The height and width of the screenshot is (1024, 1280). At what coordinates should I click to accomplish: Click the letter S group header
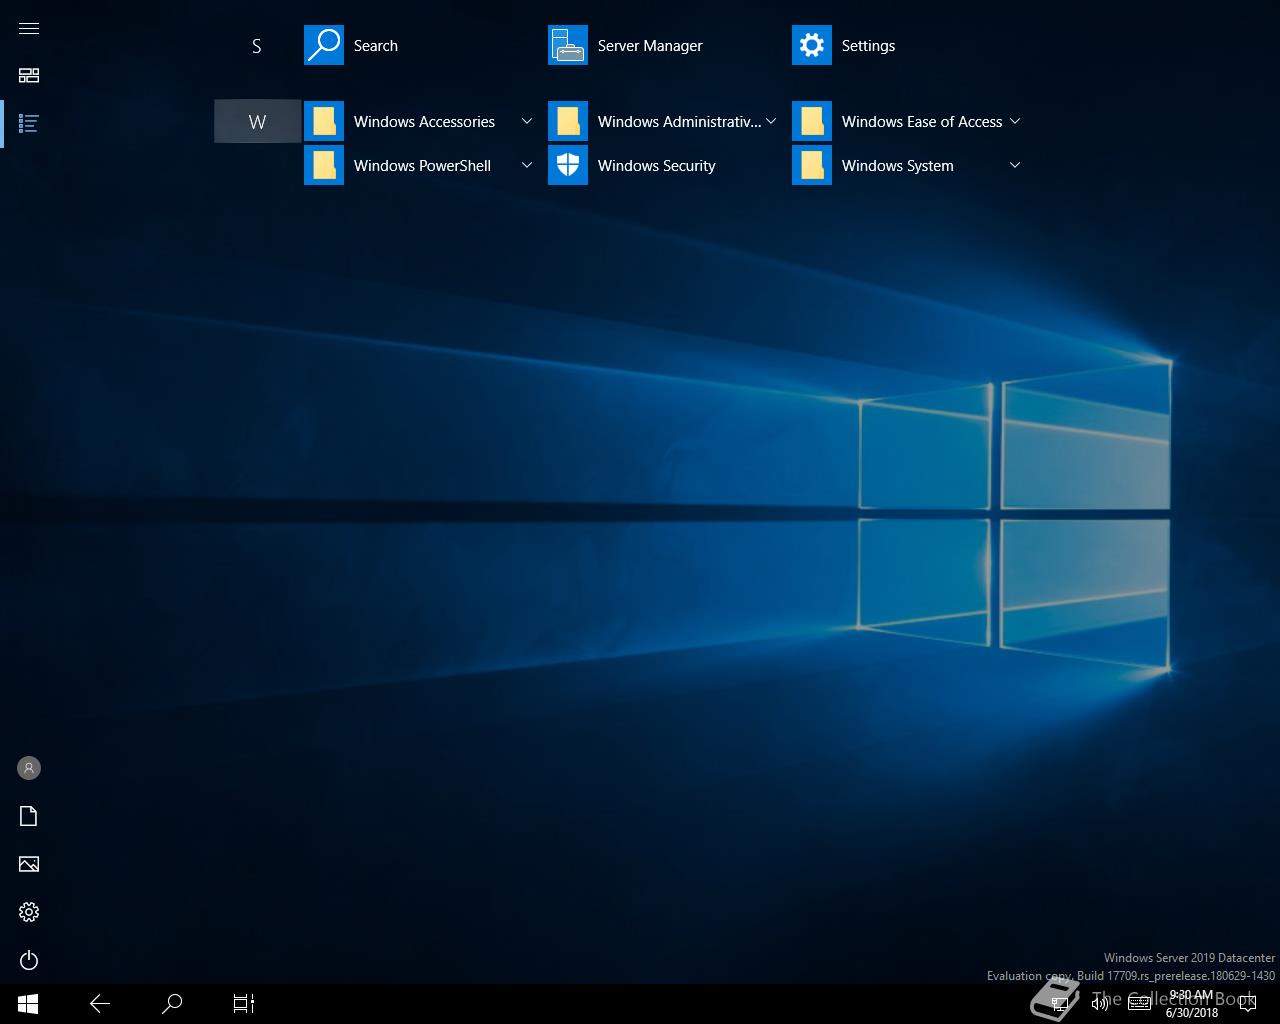(x=257, y=46)
